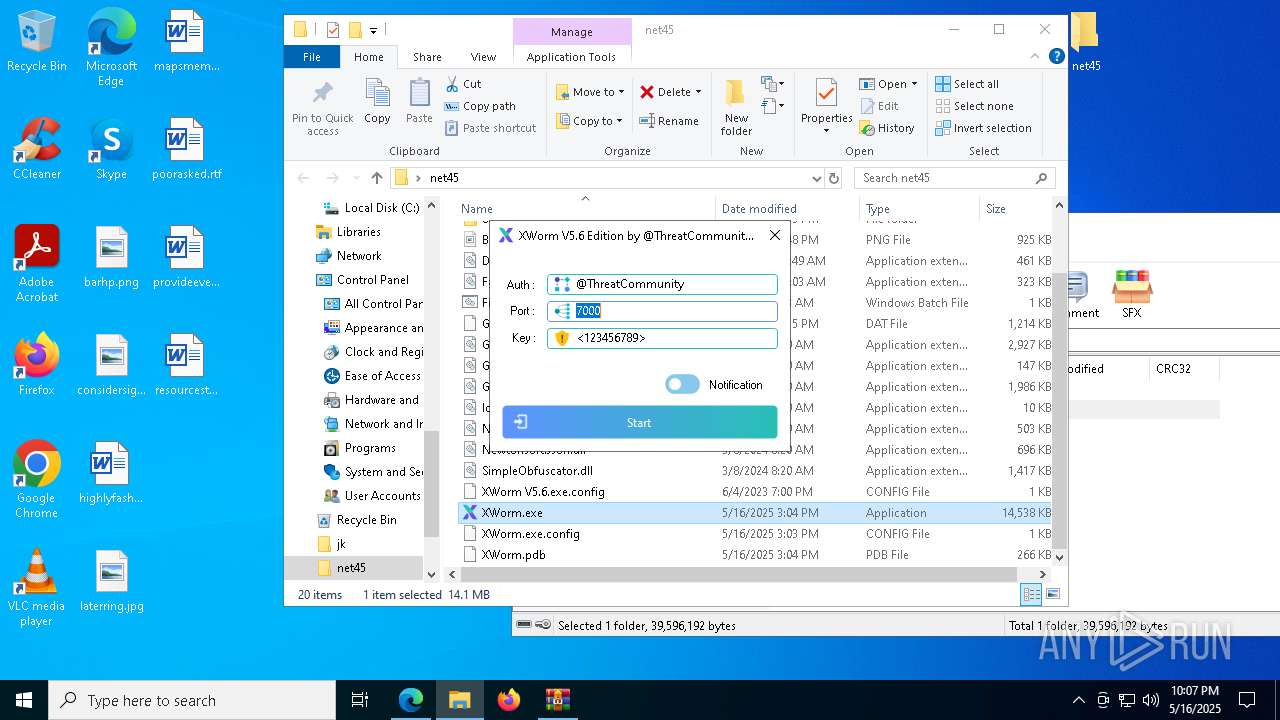This screenshot has width=1280, height=720.
Task: Click History in the Open group
Action: tap(887, 128)
